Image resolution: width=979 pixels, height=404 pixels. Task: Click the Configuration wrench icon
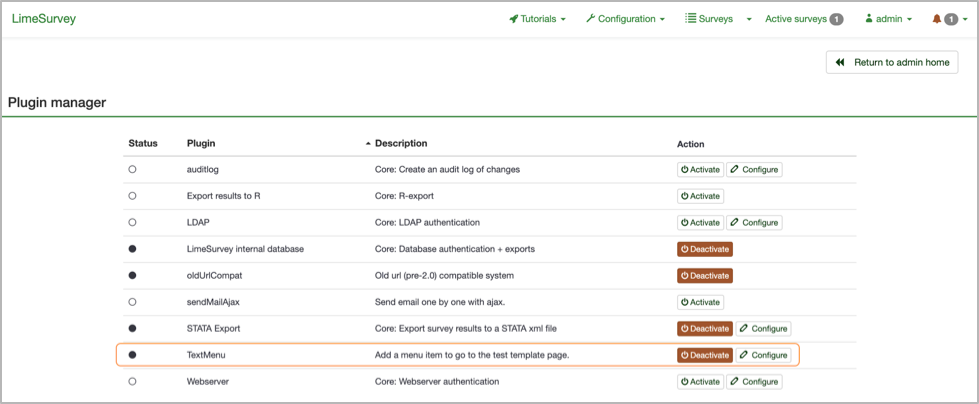[x=590, y=19]
